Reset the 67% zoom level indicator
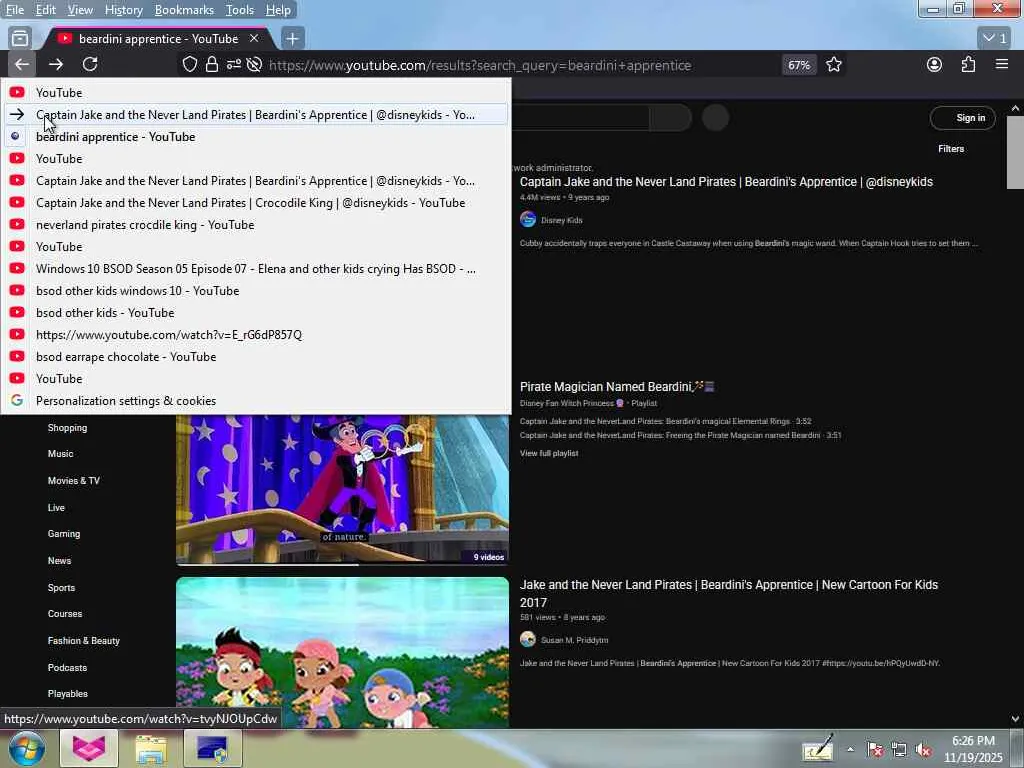The image size is (1024, 768). point(799,65)
